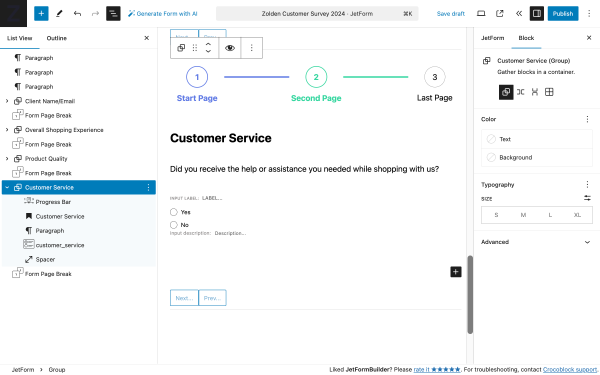Close the settings sidebar

pyautogui.click(x=589, y=38)
